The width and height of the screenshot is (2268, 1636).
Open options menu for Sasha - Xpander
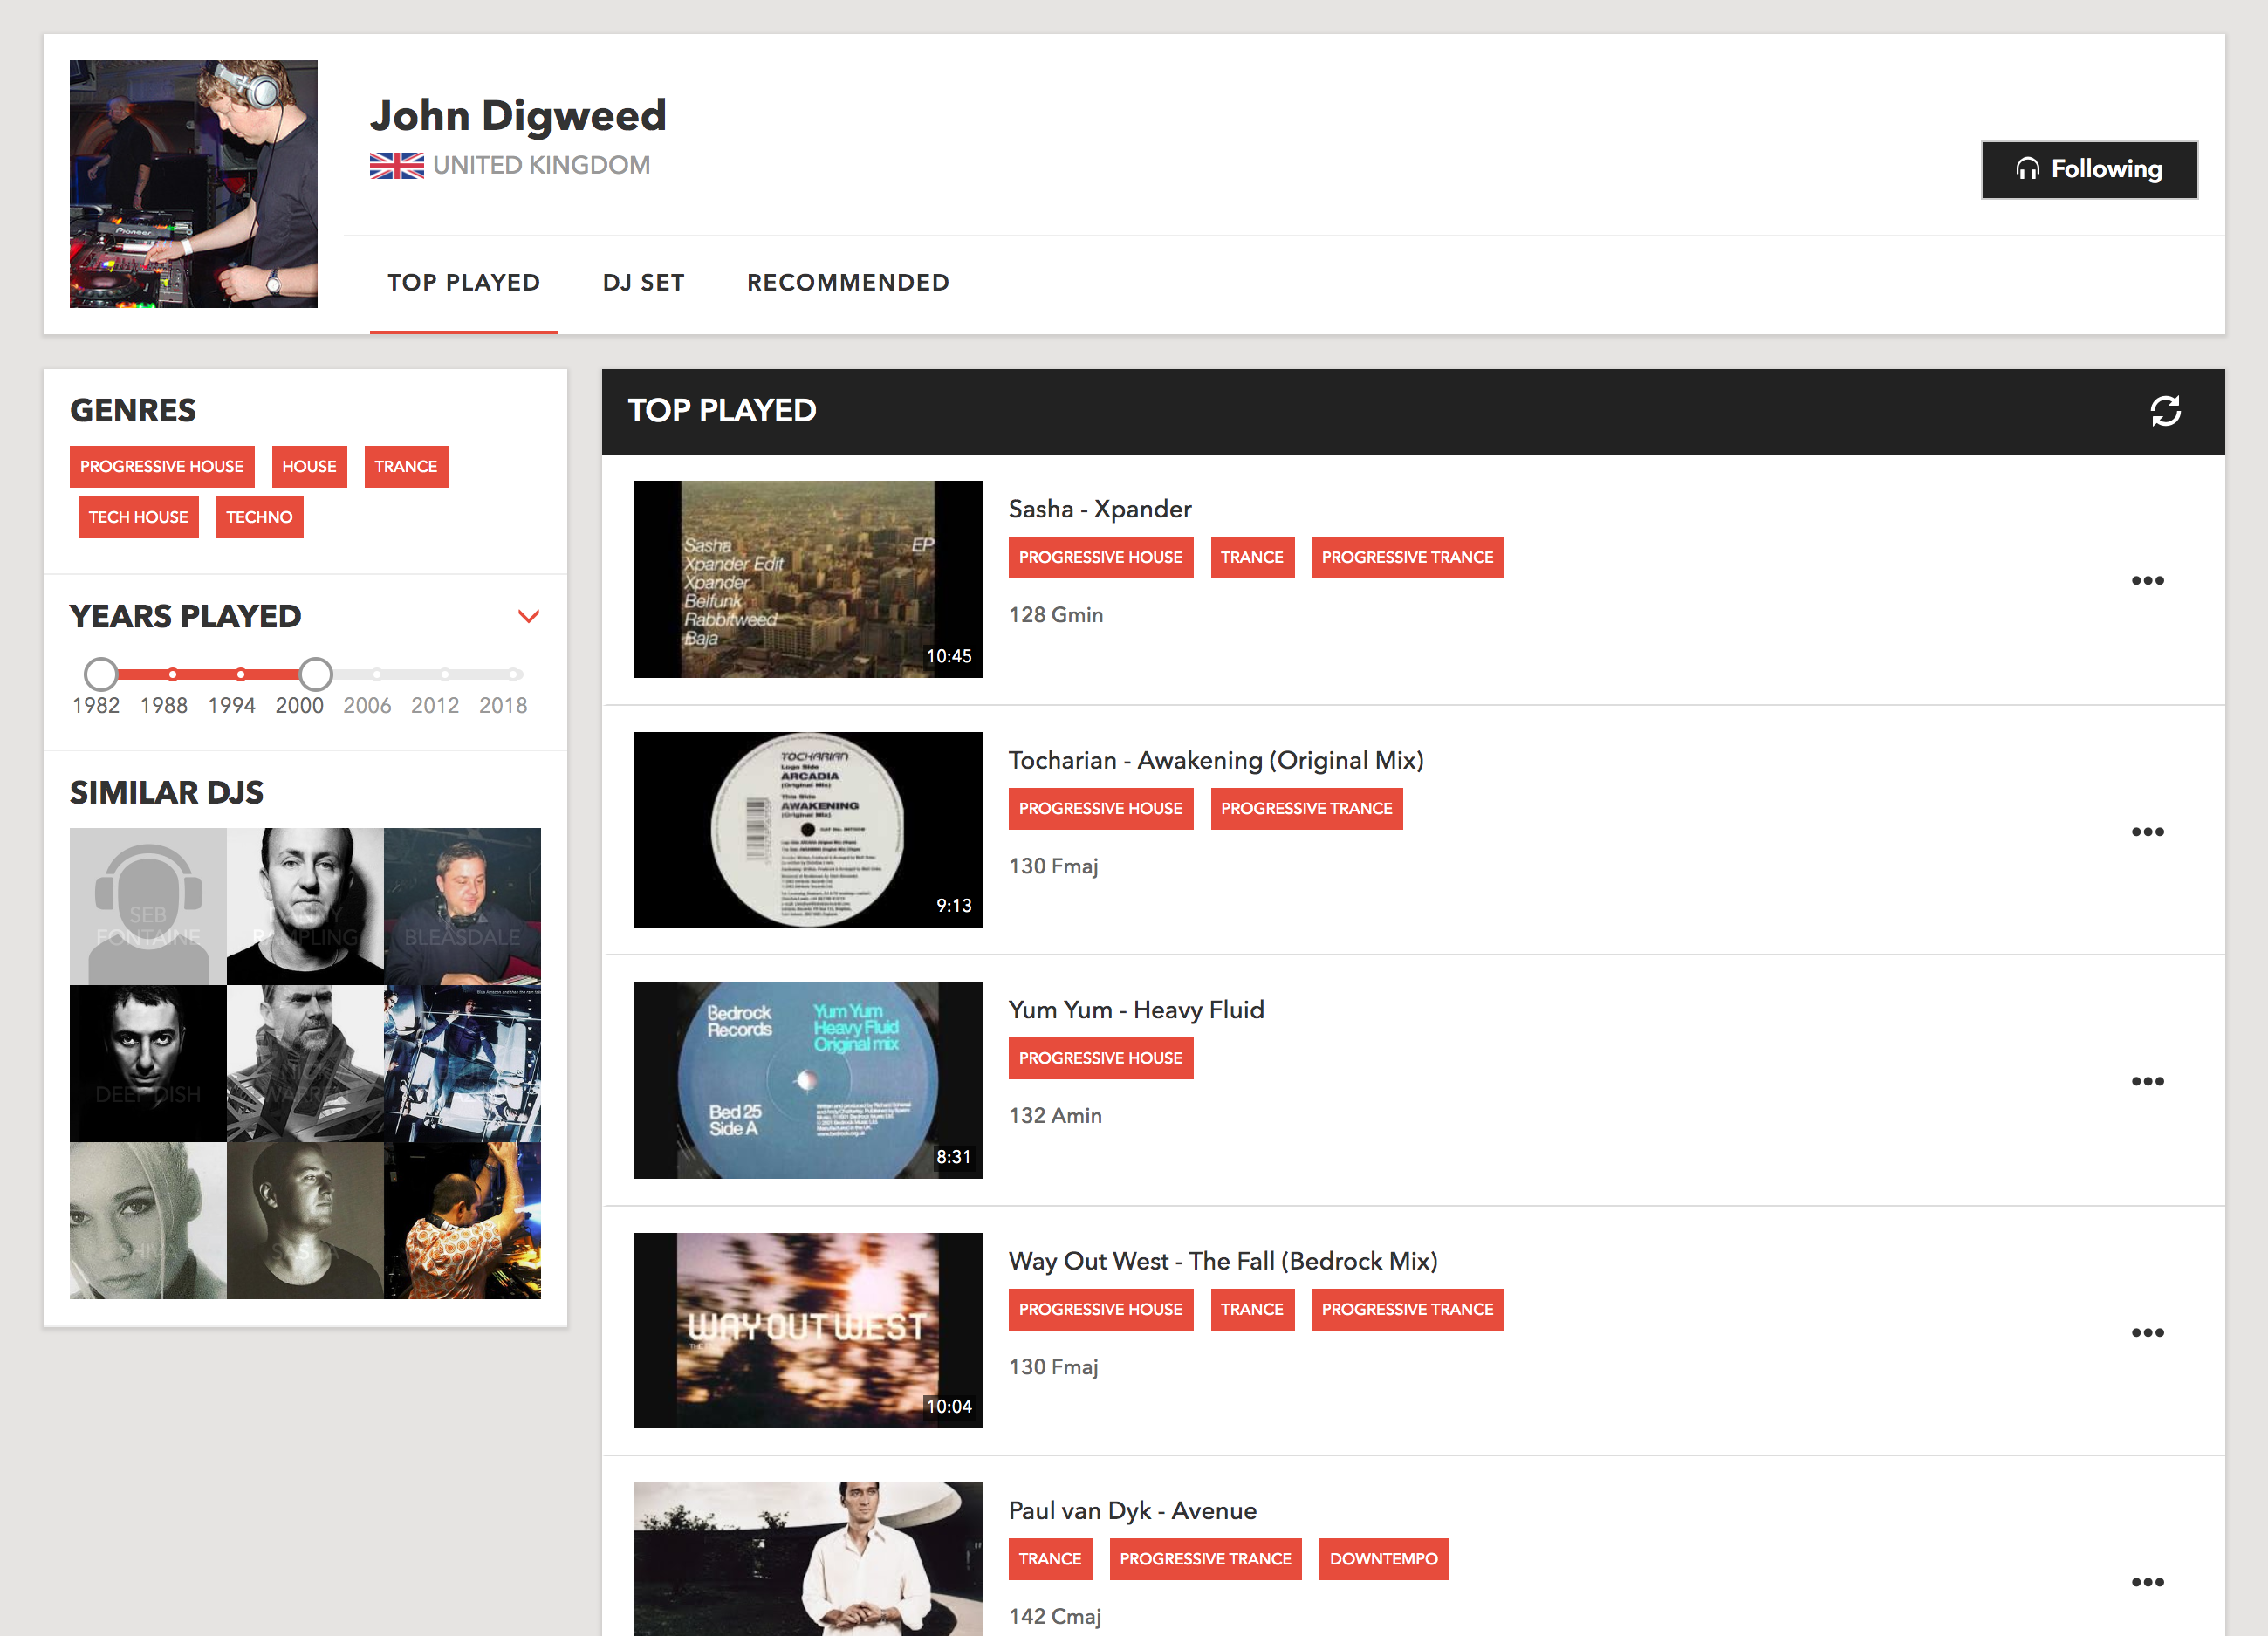2147,580
